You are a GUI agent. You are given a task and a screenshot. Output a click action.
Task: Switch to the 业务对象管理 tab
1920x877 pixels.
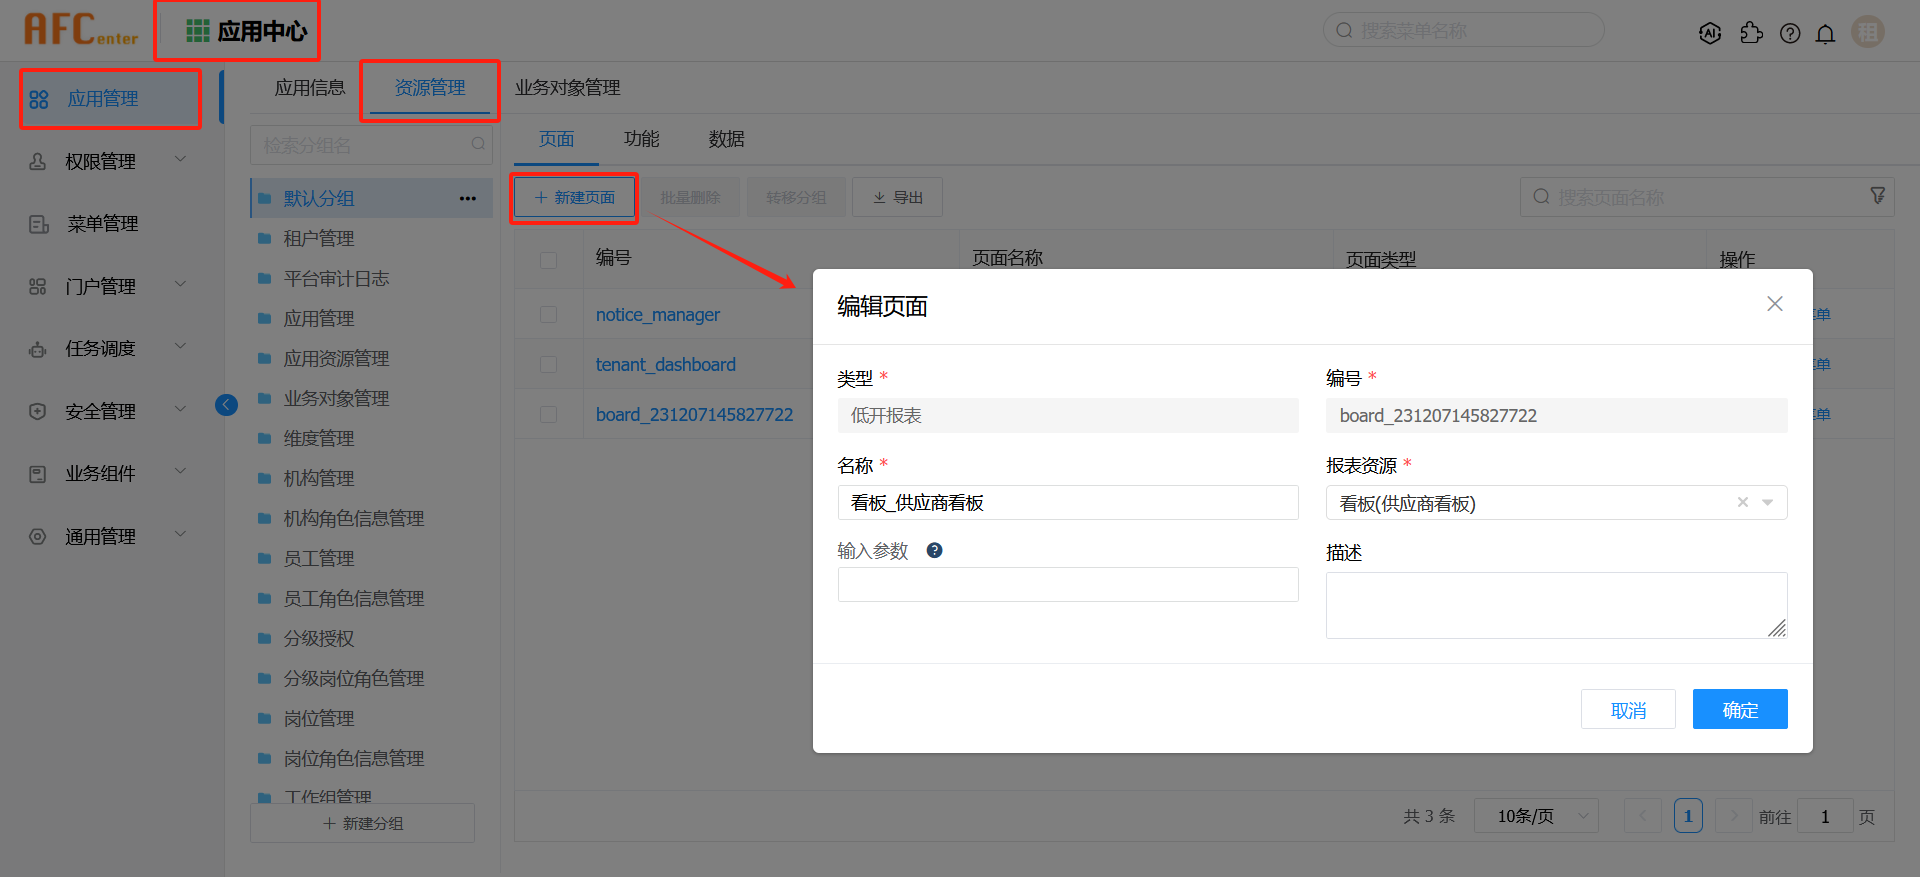pos(567,88)
